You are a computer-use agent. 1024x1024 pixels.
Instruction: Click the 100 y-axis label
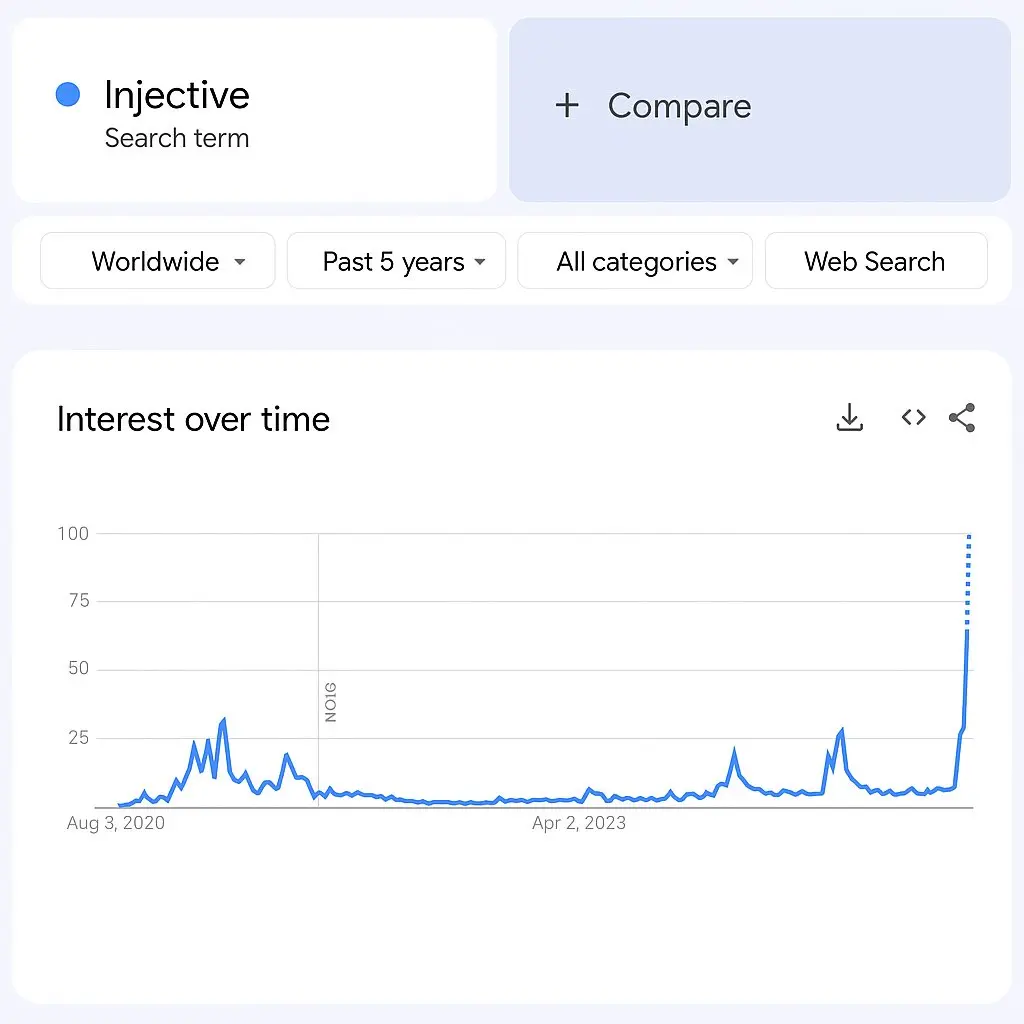73,534
